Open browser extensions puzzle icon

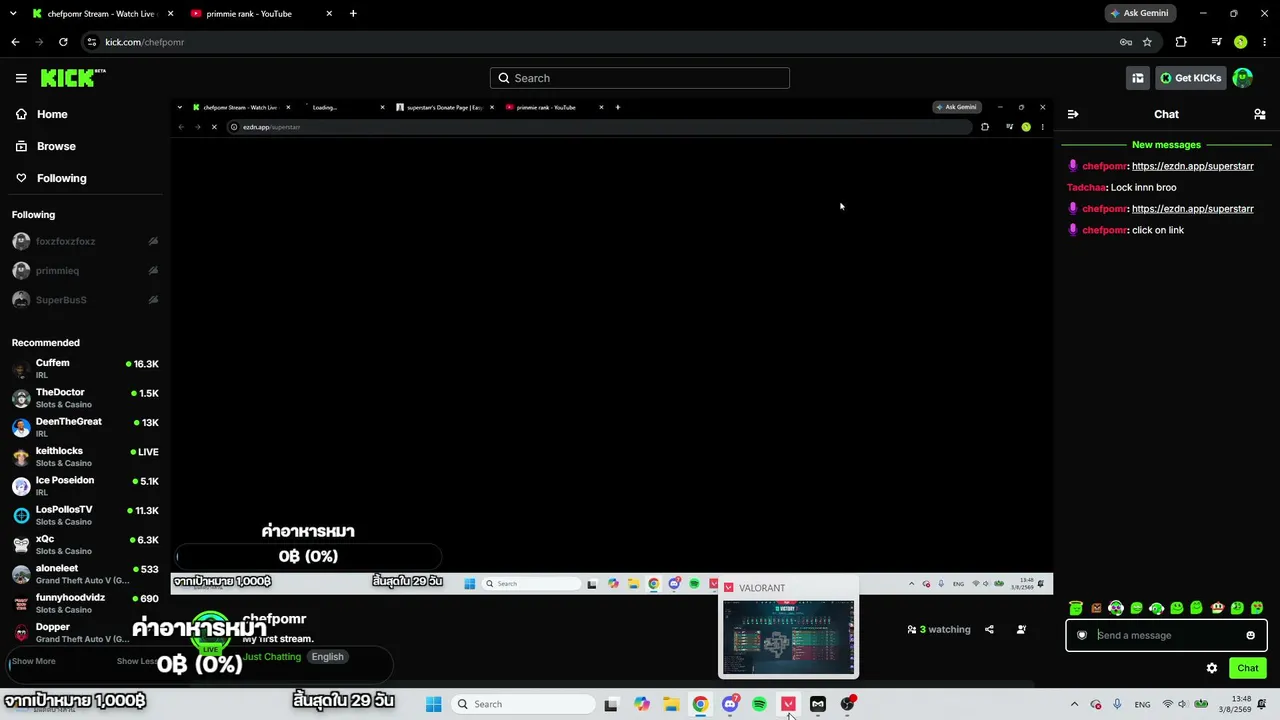click(1181, 42)
